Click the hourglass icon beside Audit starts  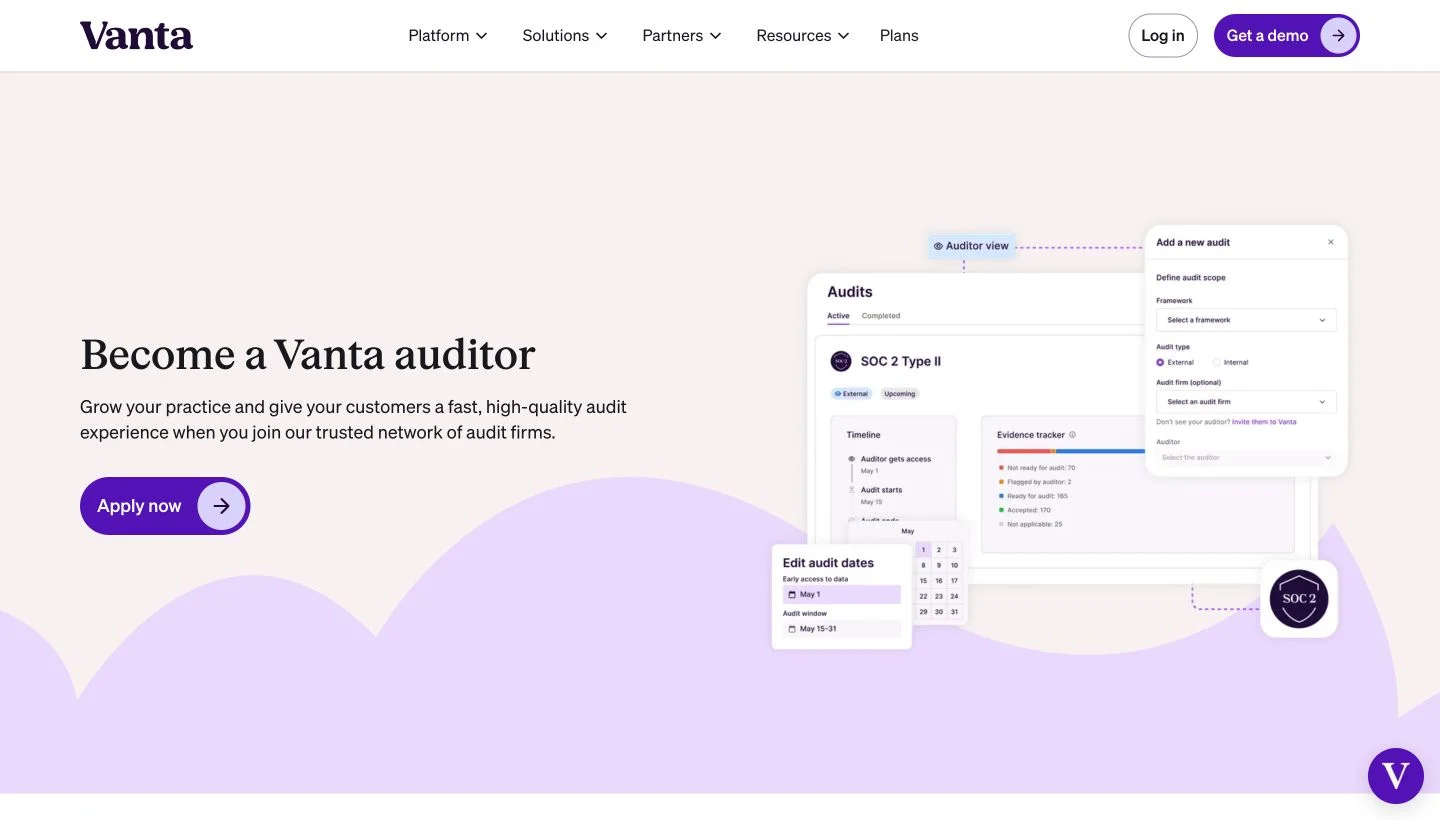[x=852, y=490]
